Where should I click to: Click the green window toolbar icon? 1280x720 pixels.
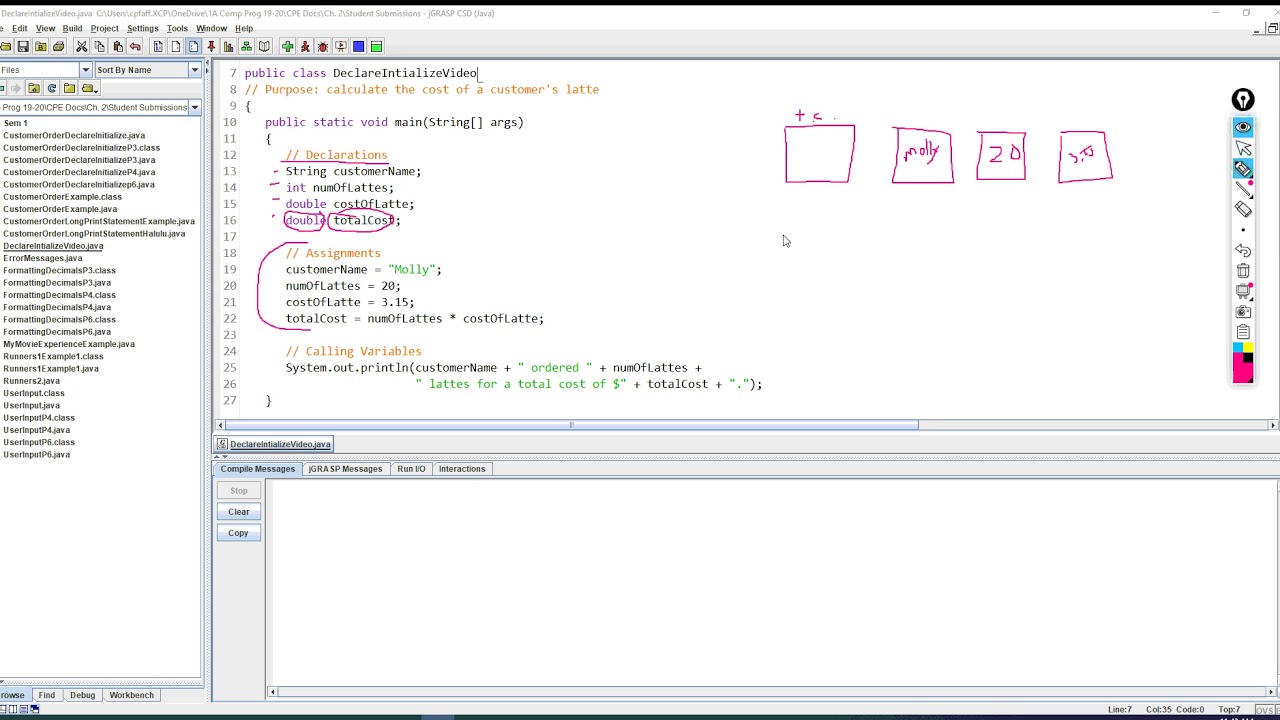(376, 47)
